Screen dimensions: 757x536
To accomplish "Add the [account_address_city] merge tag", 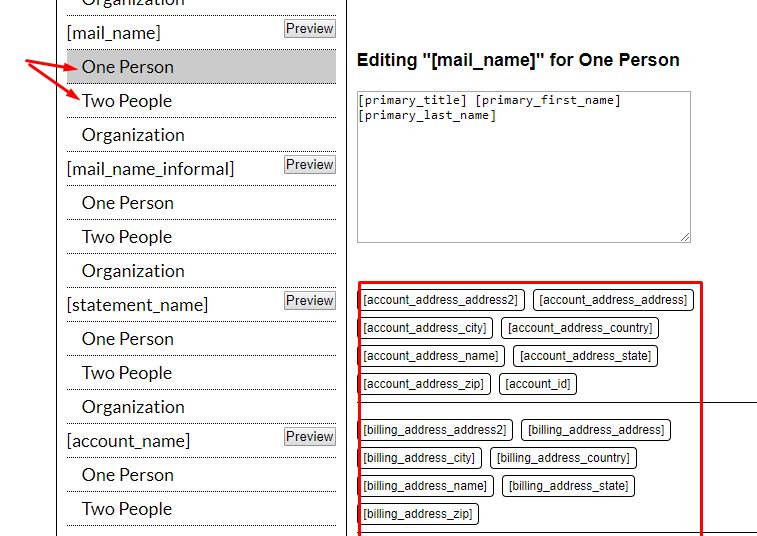I will pyautogui.click(x=425, y=328).
